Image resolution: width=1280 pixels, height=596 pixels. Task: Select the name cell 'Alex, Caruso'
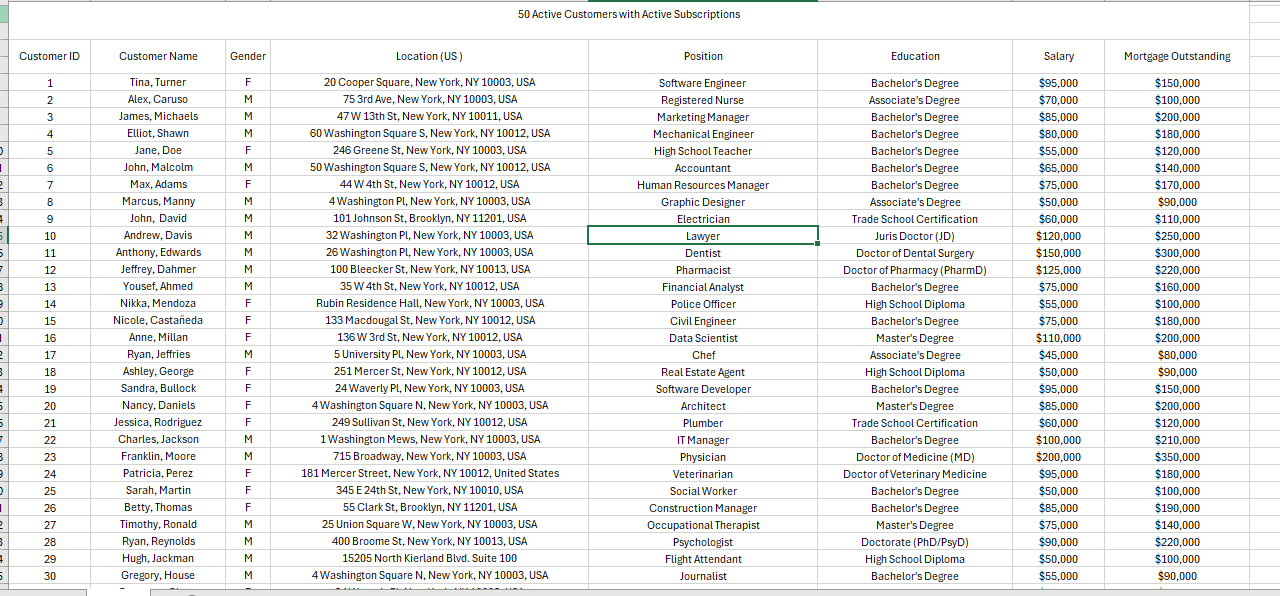point(158,99)
